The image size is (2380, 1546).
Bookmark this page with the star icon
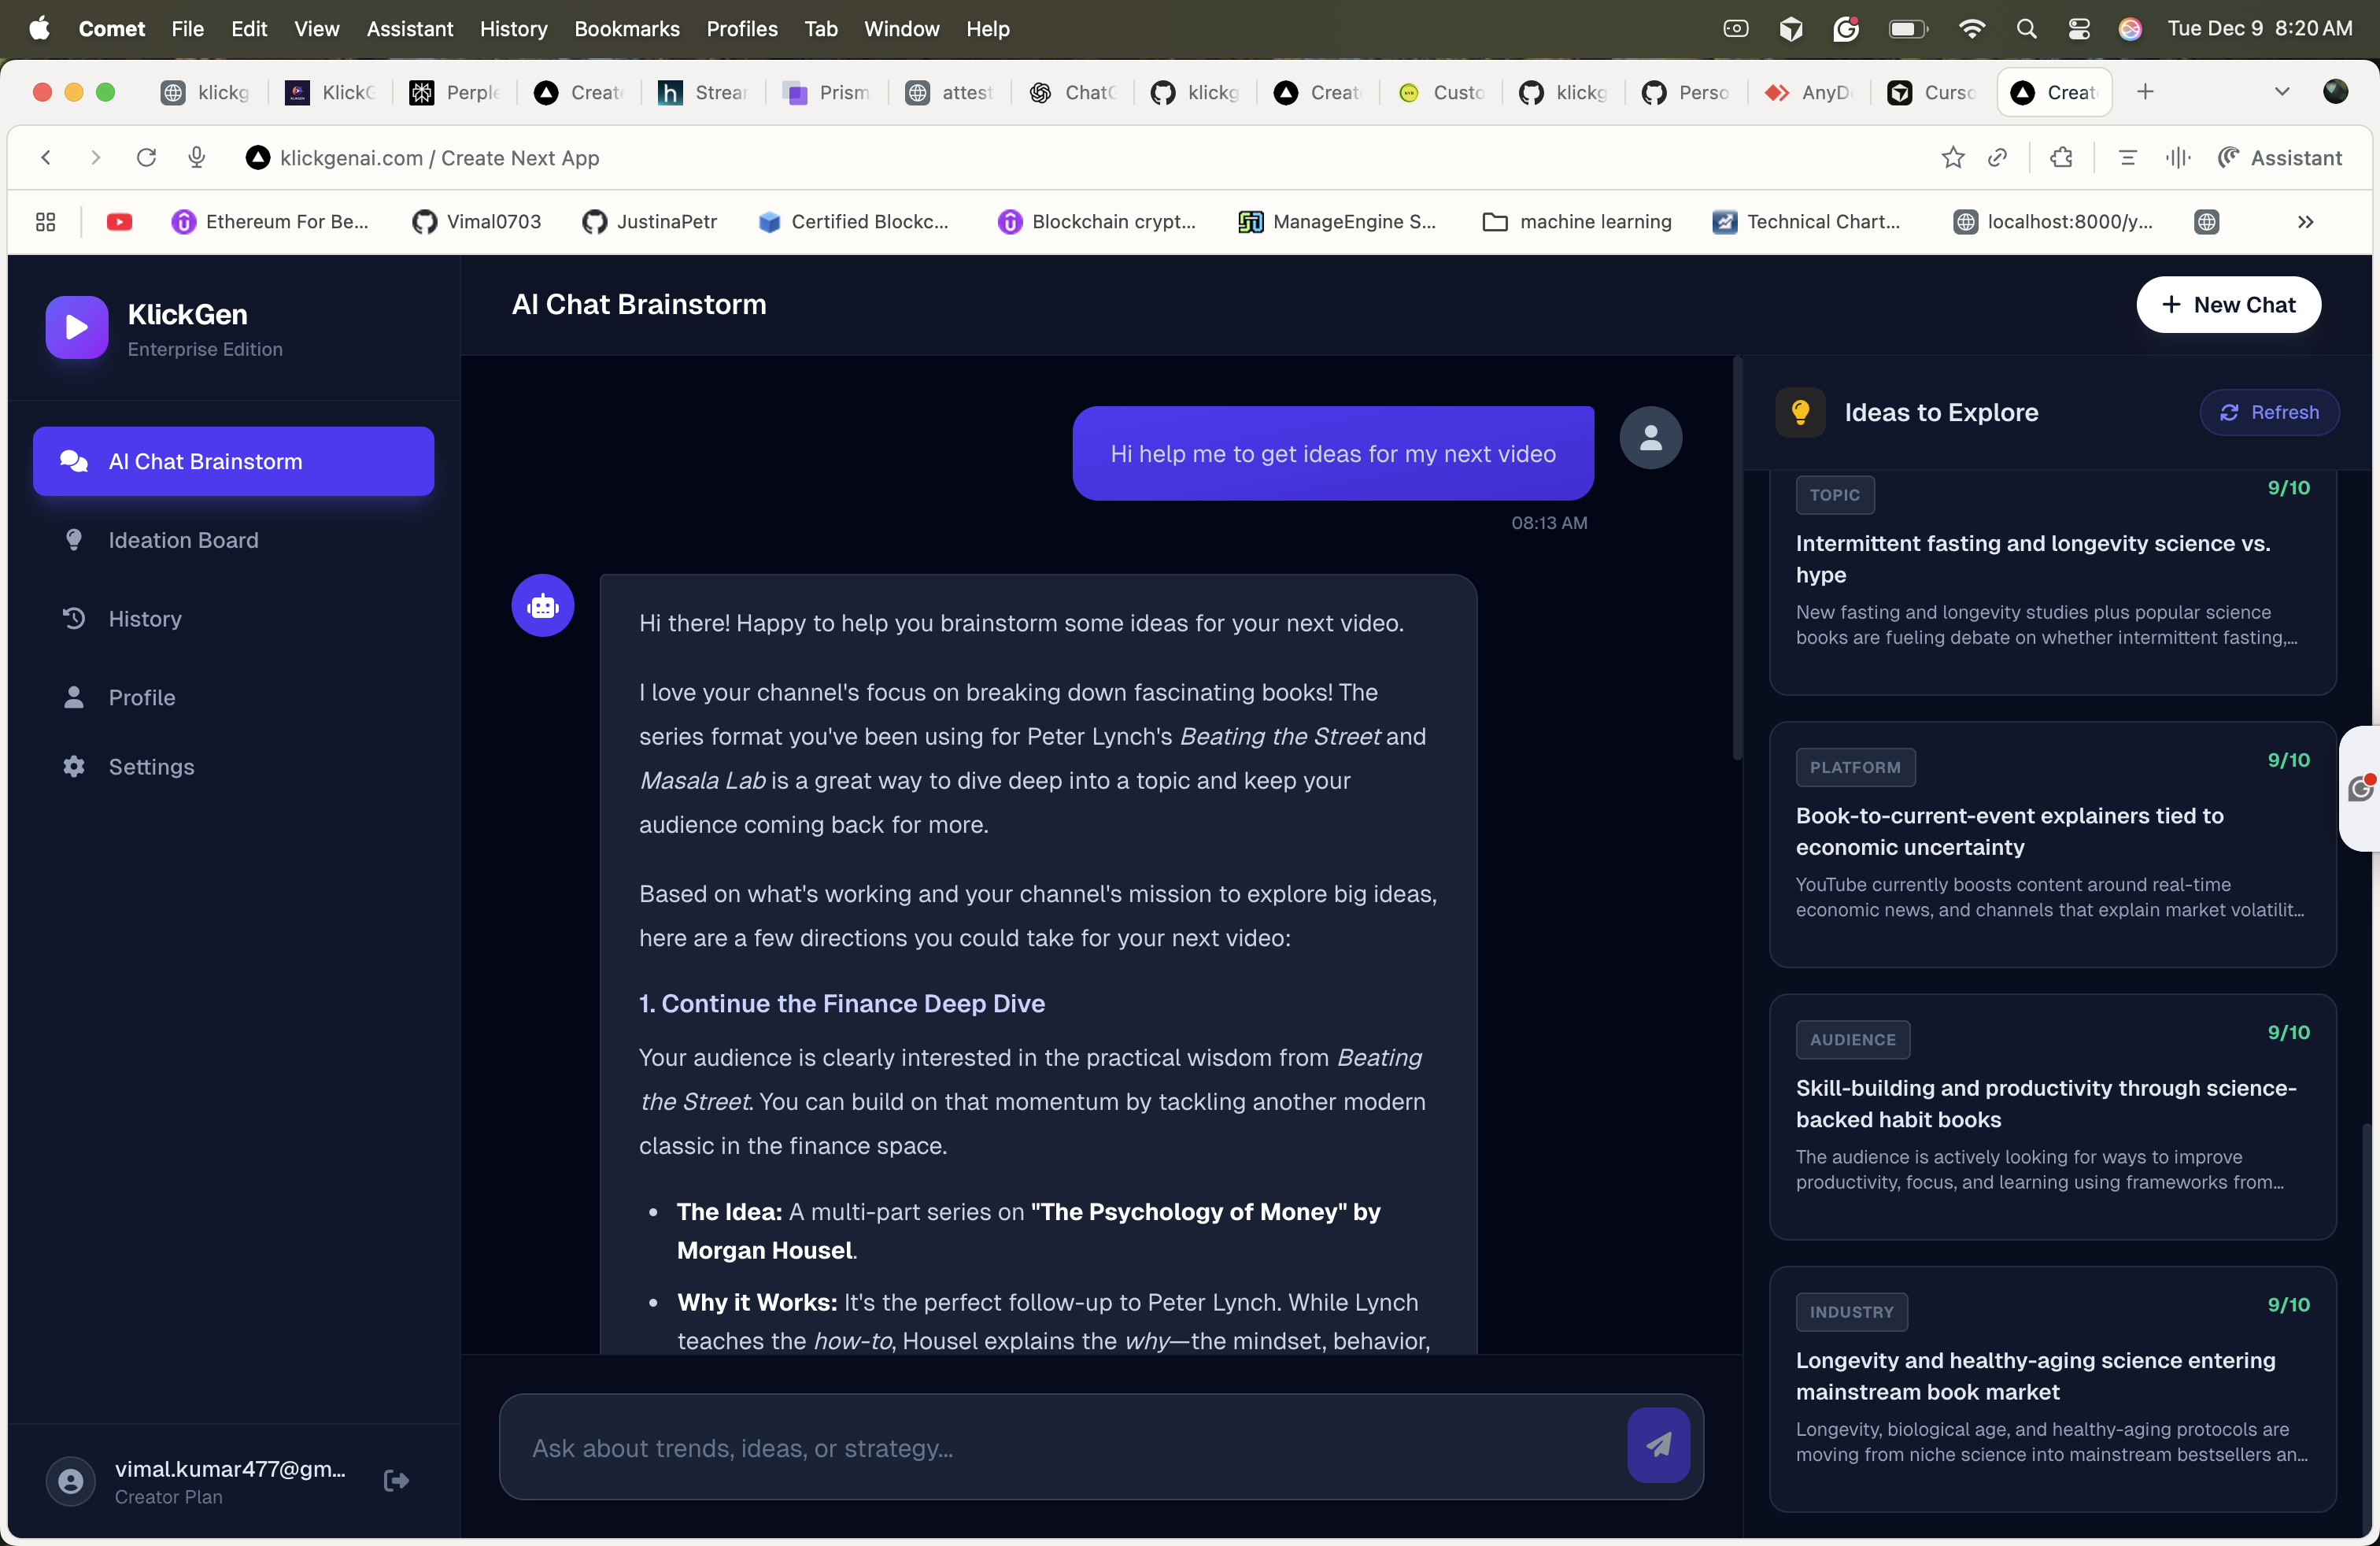click(1952, 157)
